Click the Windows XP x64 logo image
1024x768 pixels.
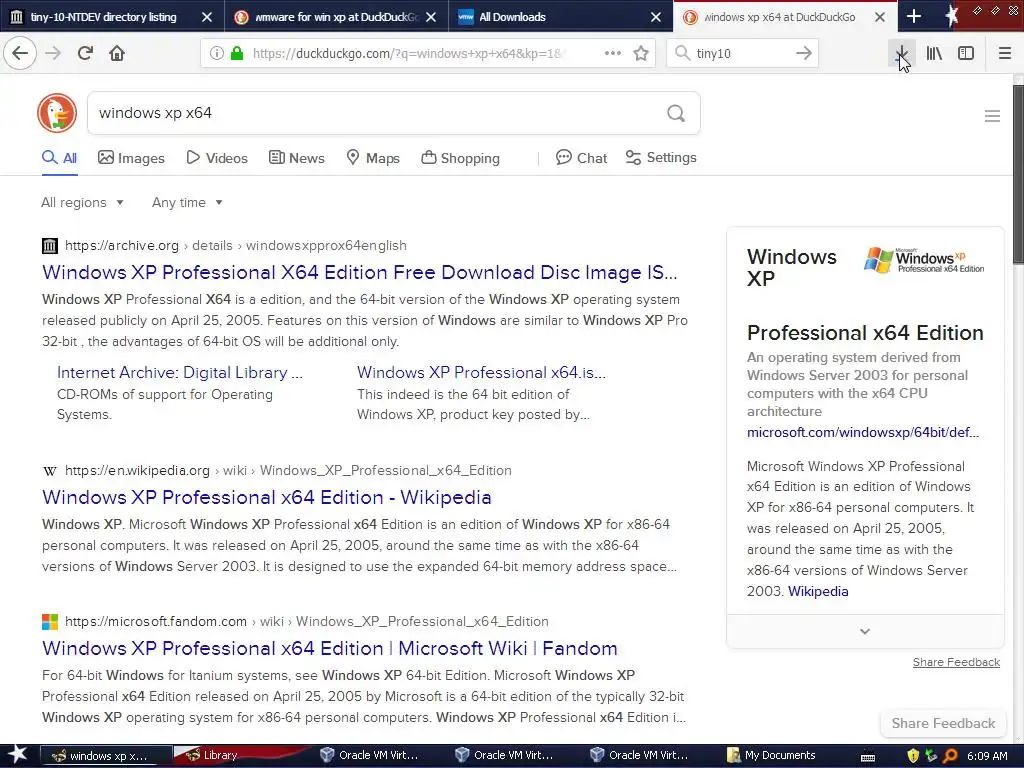coord(923,260)
